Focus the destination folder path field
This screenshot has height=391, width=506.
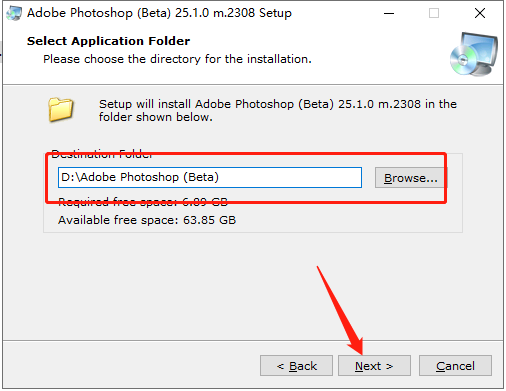[210, 177]
